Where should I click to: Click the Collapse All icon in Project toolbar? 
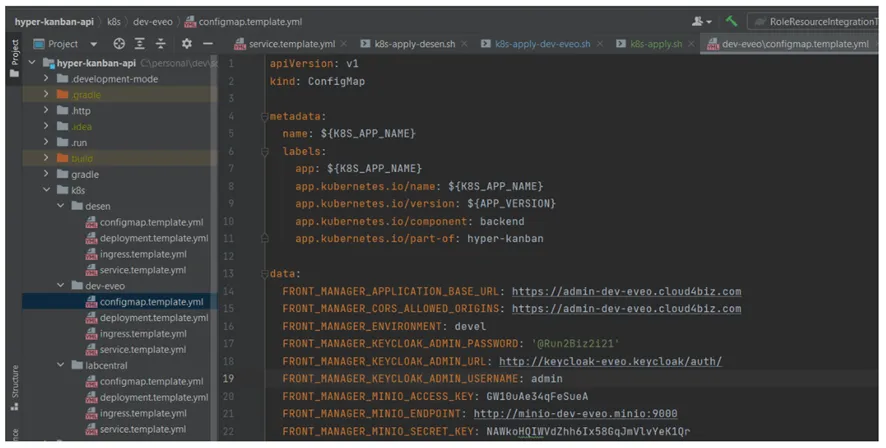[160, 44]
